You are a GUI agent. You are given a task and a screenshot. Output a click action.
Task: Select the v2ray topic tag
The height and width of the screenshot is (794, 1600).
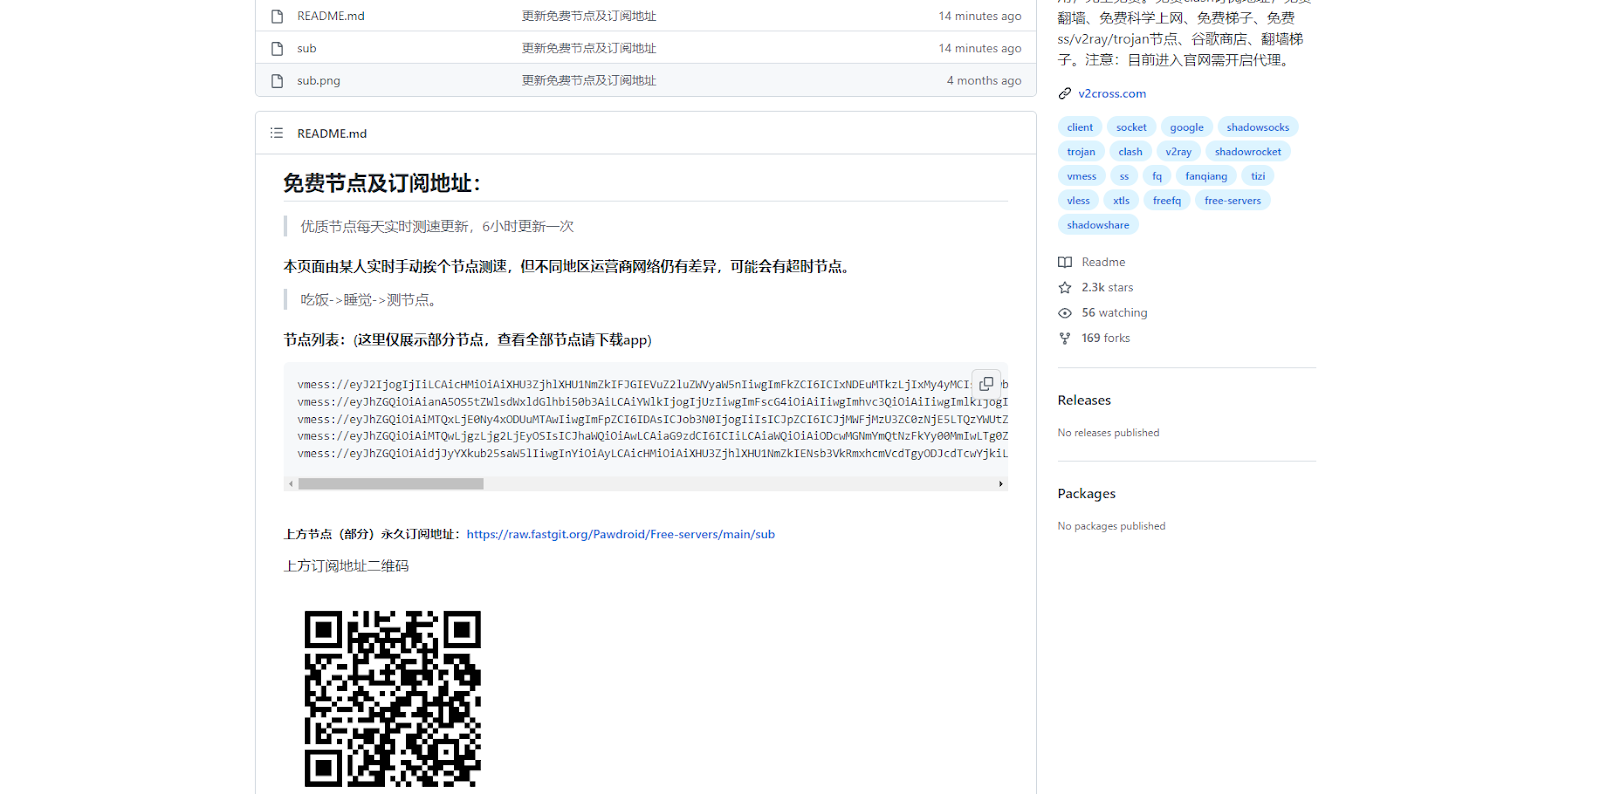[1178, 152]
